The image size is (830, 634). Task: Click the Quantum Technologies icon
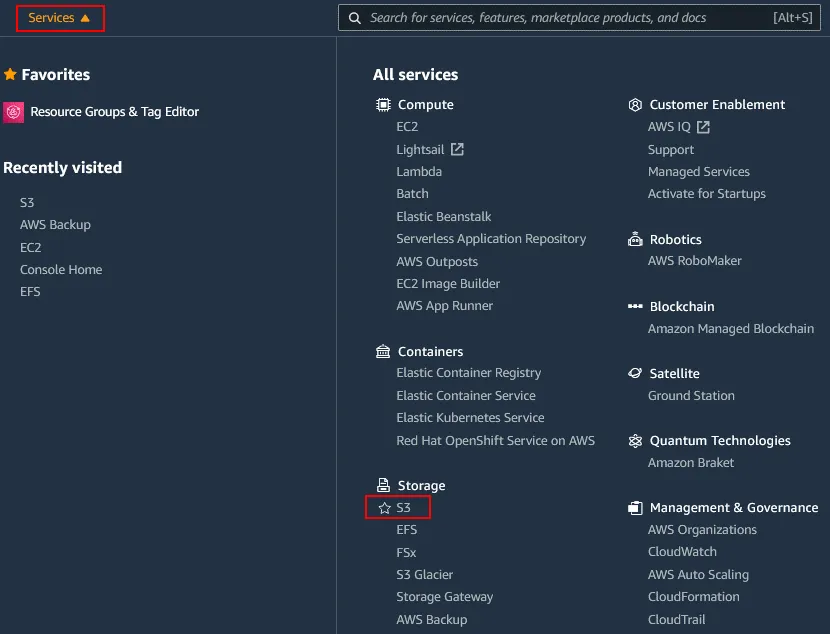tap(635, 440)
